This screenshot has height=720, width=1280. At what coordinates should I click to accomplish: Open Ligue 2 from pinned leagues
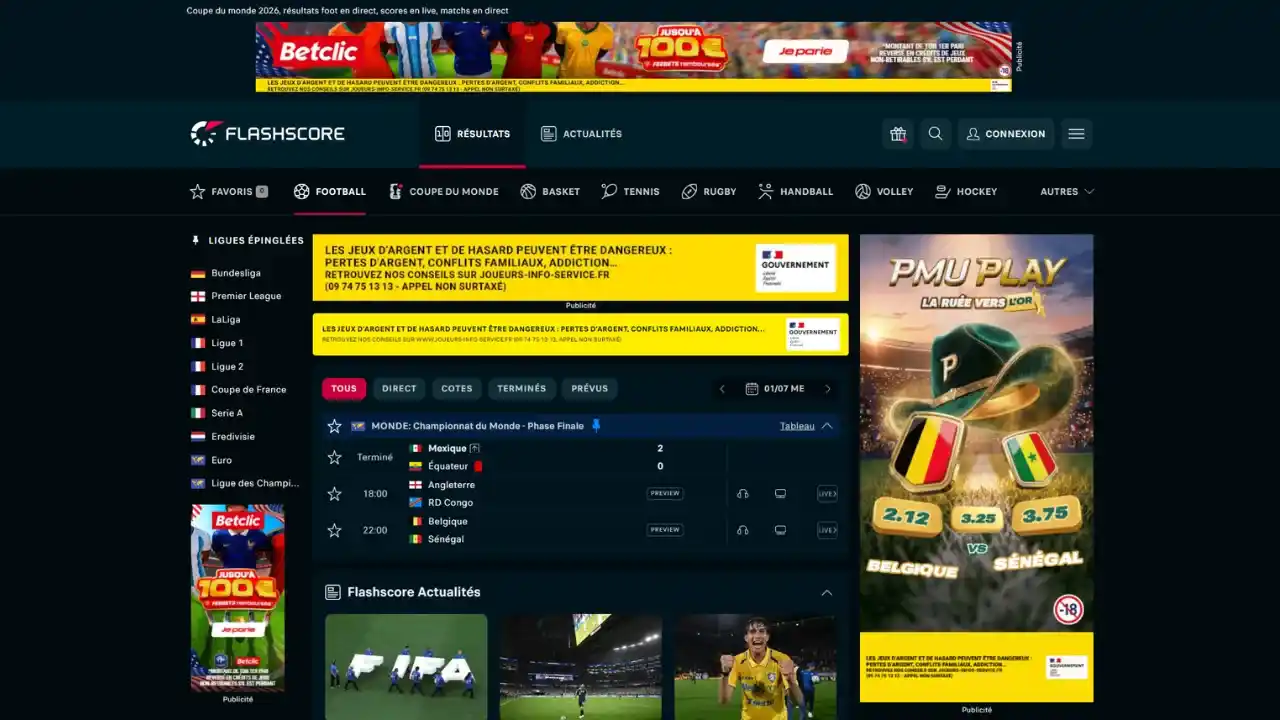tap(227, 366)
